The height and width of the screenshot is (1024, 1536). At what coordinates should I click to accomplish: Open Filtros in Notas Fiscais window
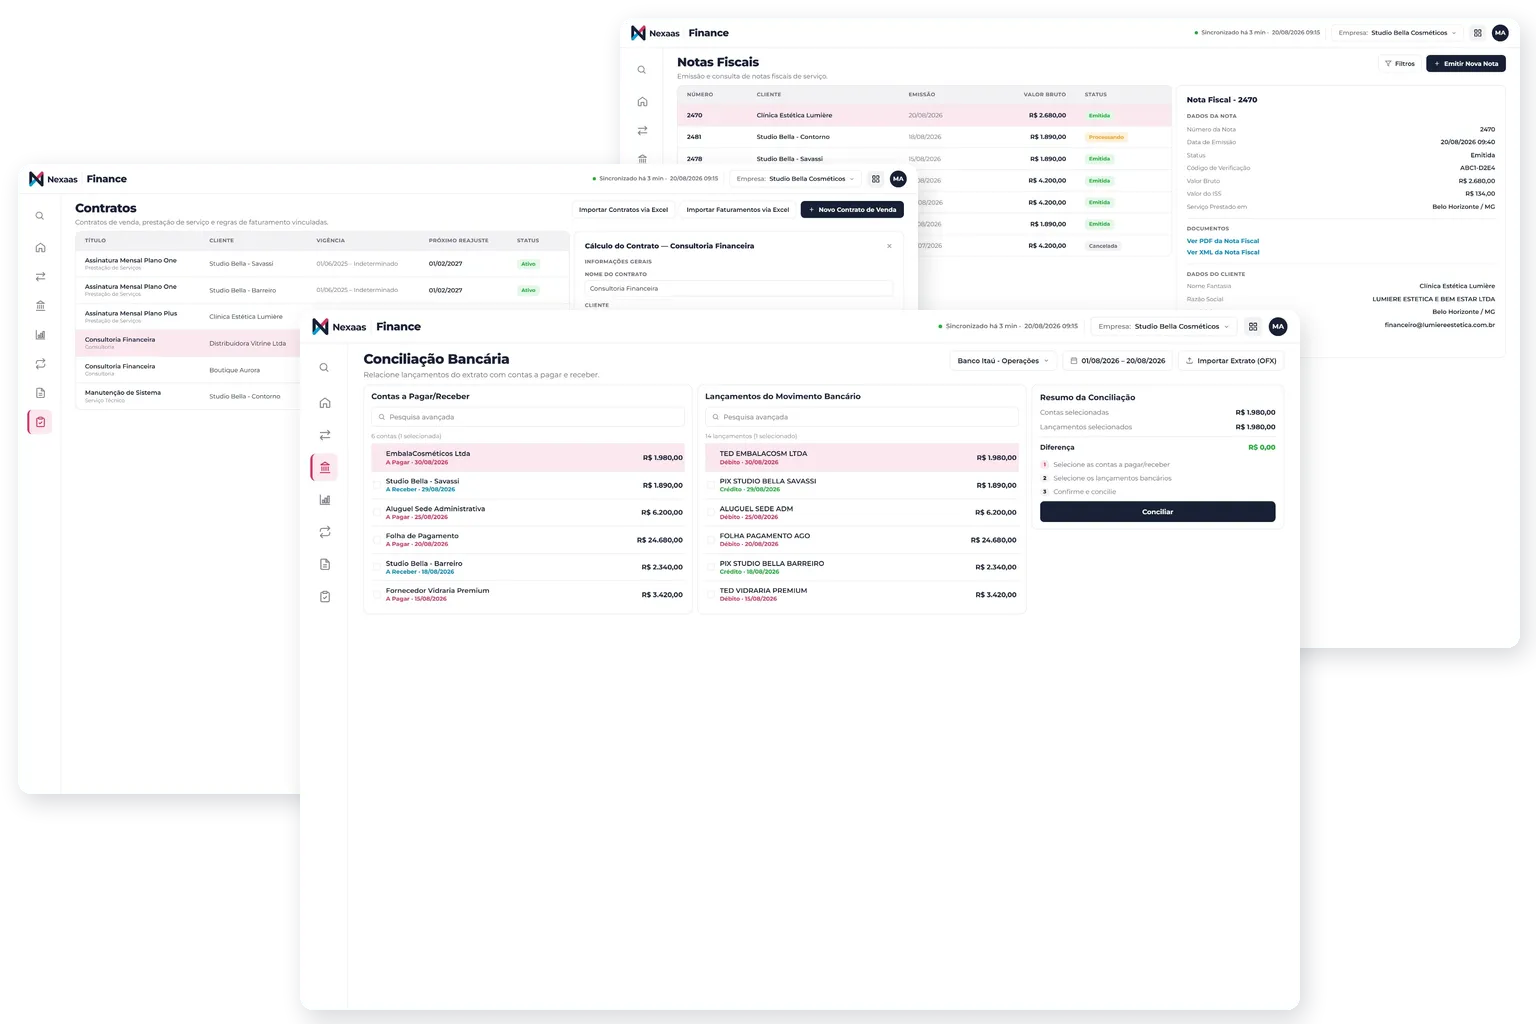(1399, 64)
